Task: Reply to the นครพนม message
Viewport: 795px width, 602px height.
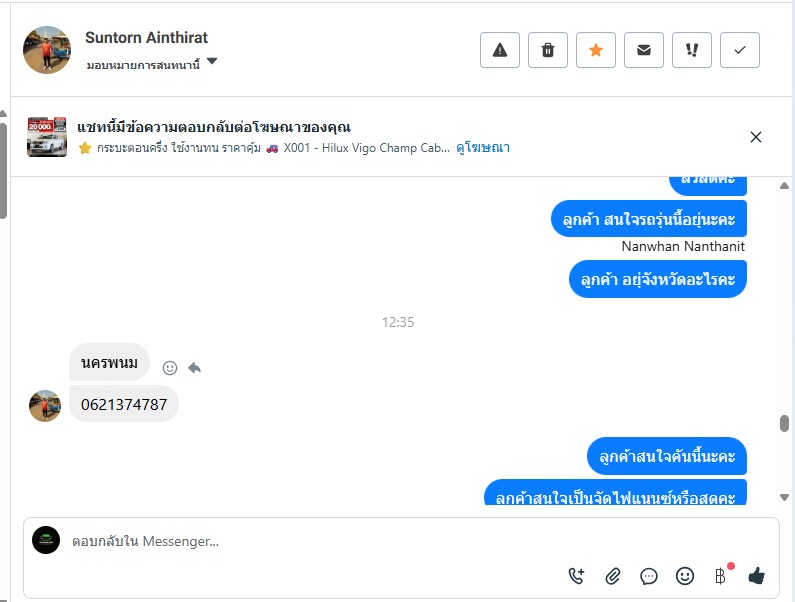Action: 195,368
